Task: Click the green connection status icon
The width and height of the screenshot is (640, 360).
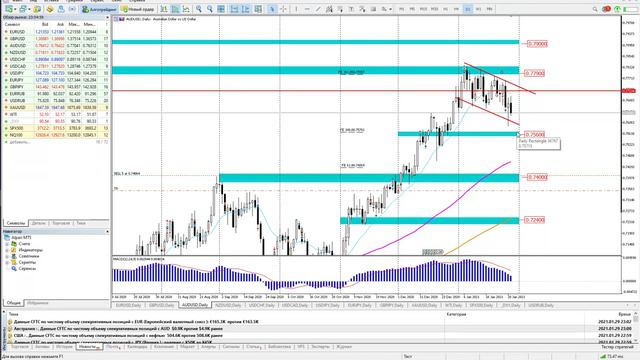Action: point(618,9)
